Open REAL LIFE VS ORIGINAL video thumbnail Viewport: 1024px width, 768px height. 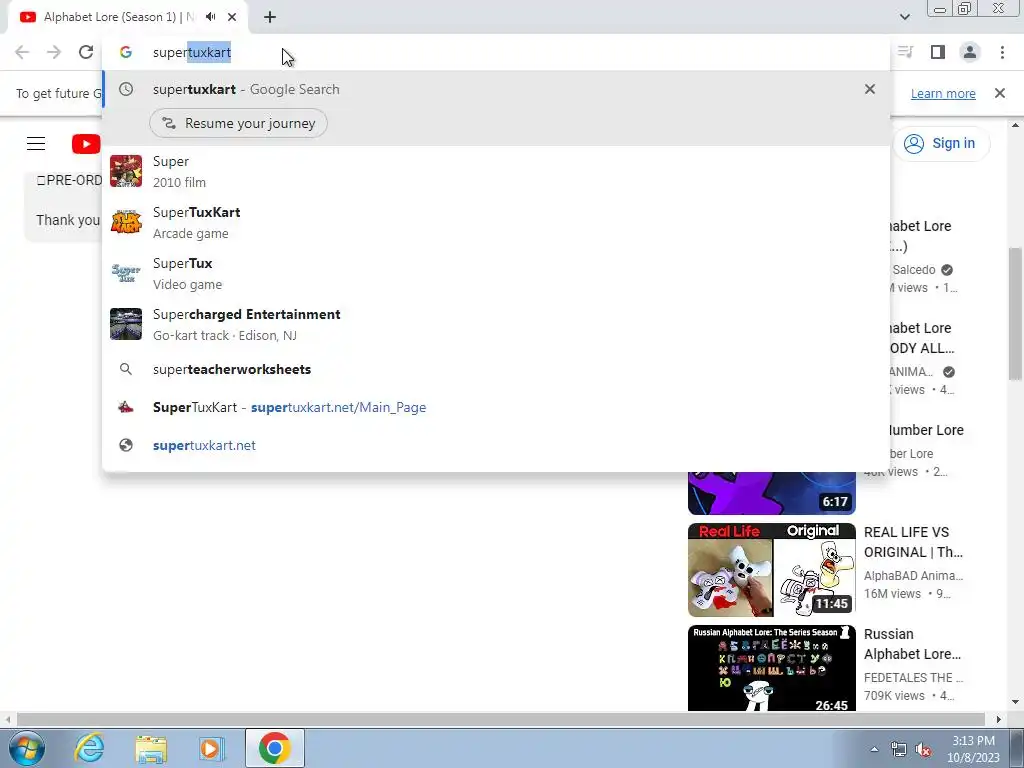pyautogui.click(x=772, y=570)
